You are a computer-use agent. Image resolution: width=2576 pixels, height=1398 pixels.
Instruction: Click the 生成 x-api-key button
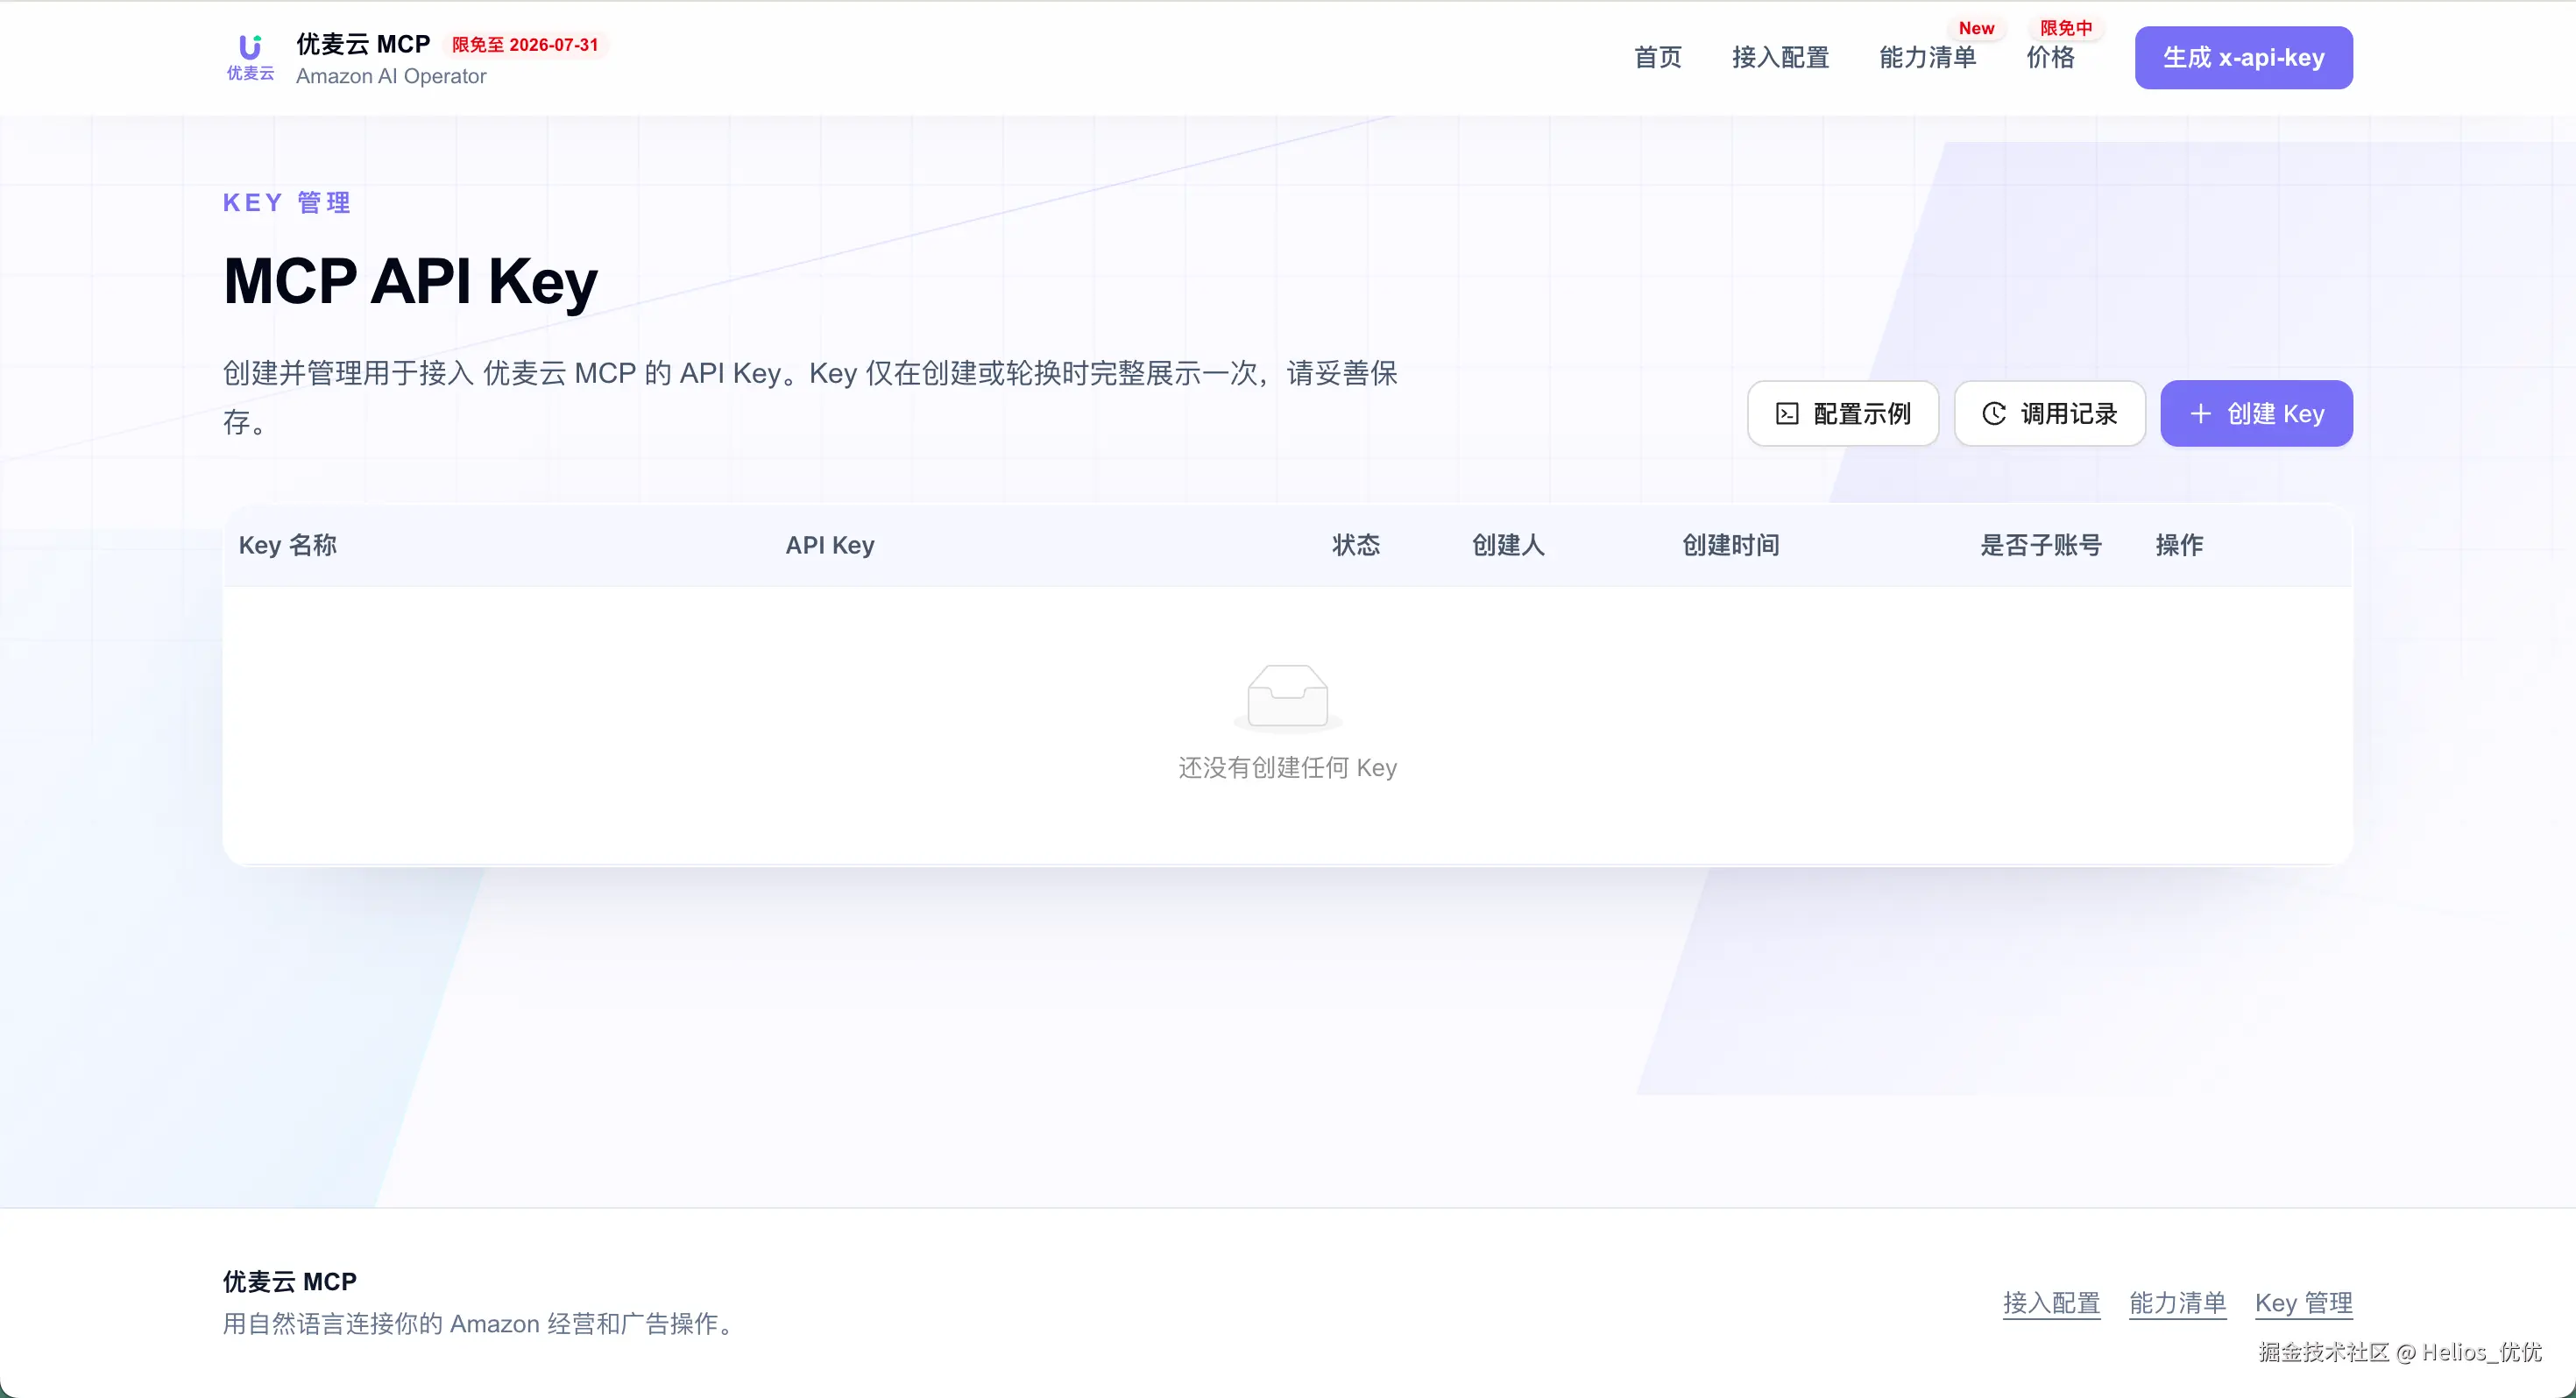(2244, 58)
